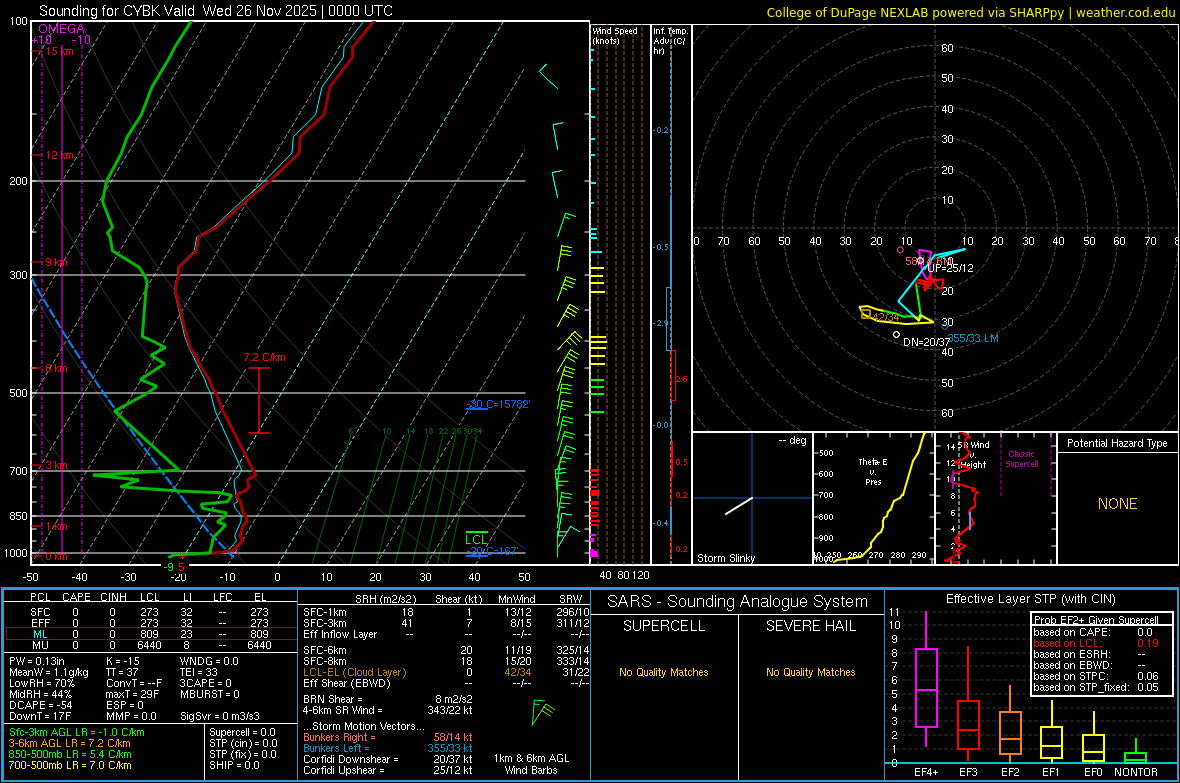The width and height of the screenshot is (1180, 783).
Task: Click the 15 km height marker
Action: click(59, 51)
